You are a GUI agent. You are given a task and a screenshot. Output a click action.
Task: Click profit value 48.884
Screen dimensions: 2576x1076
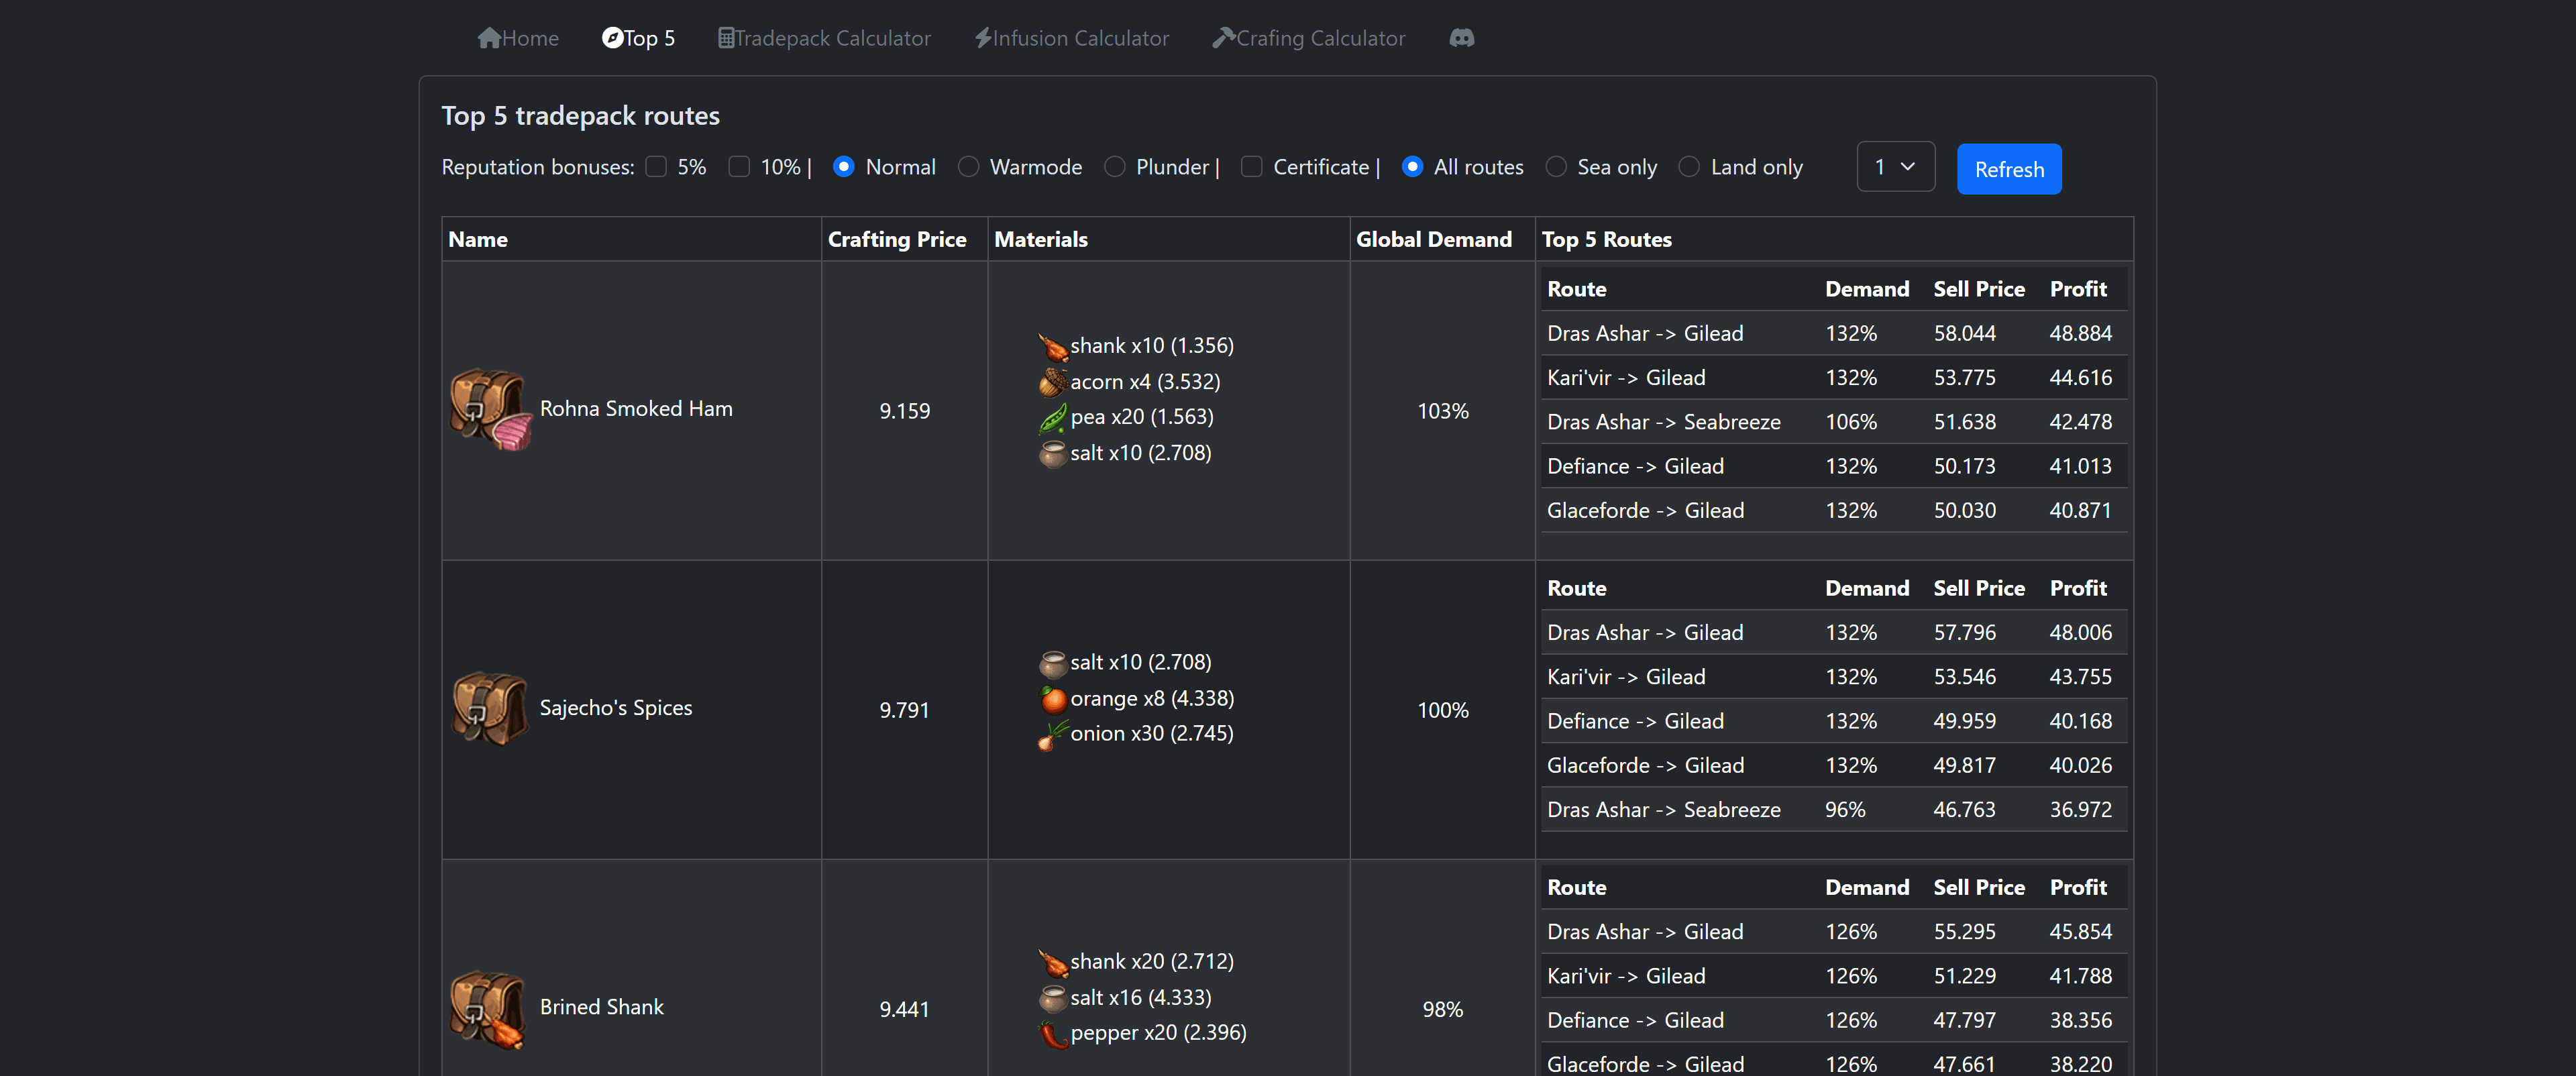click(2080, 333)
